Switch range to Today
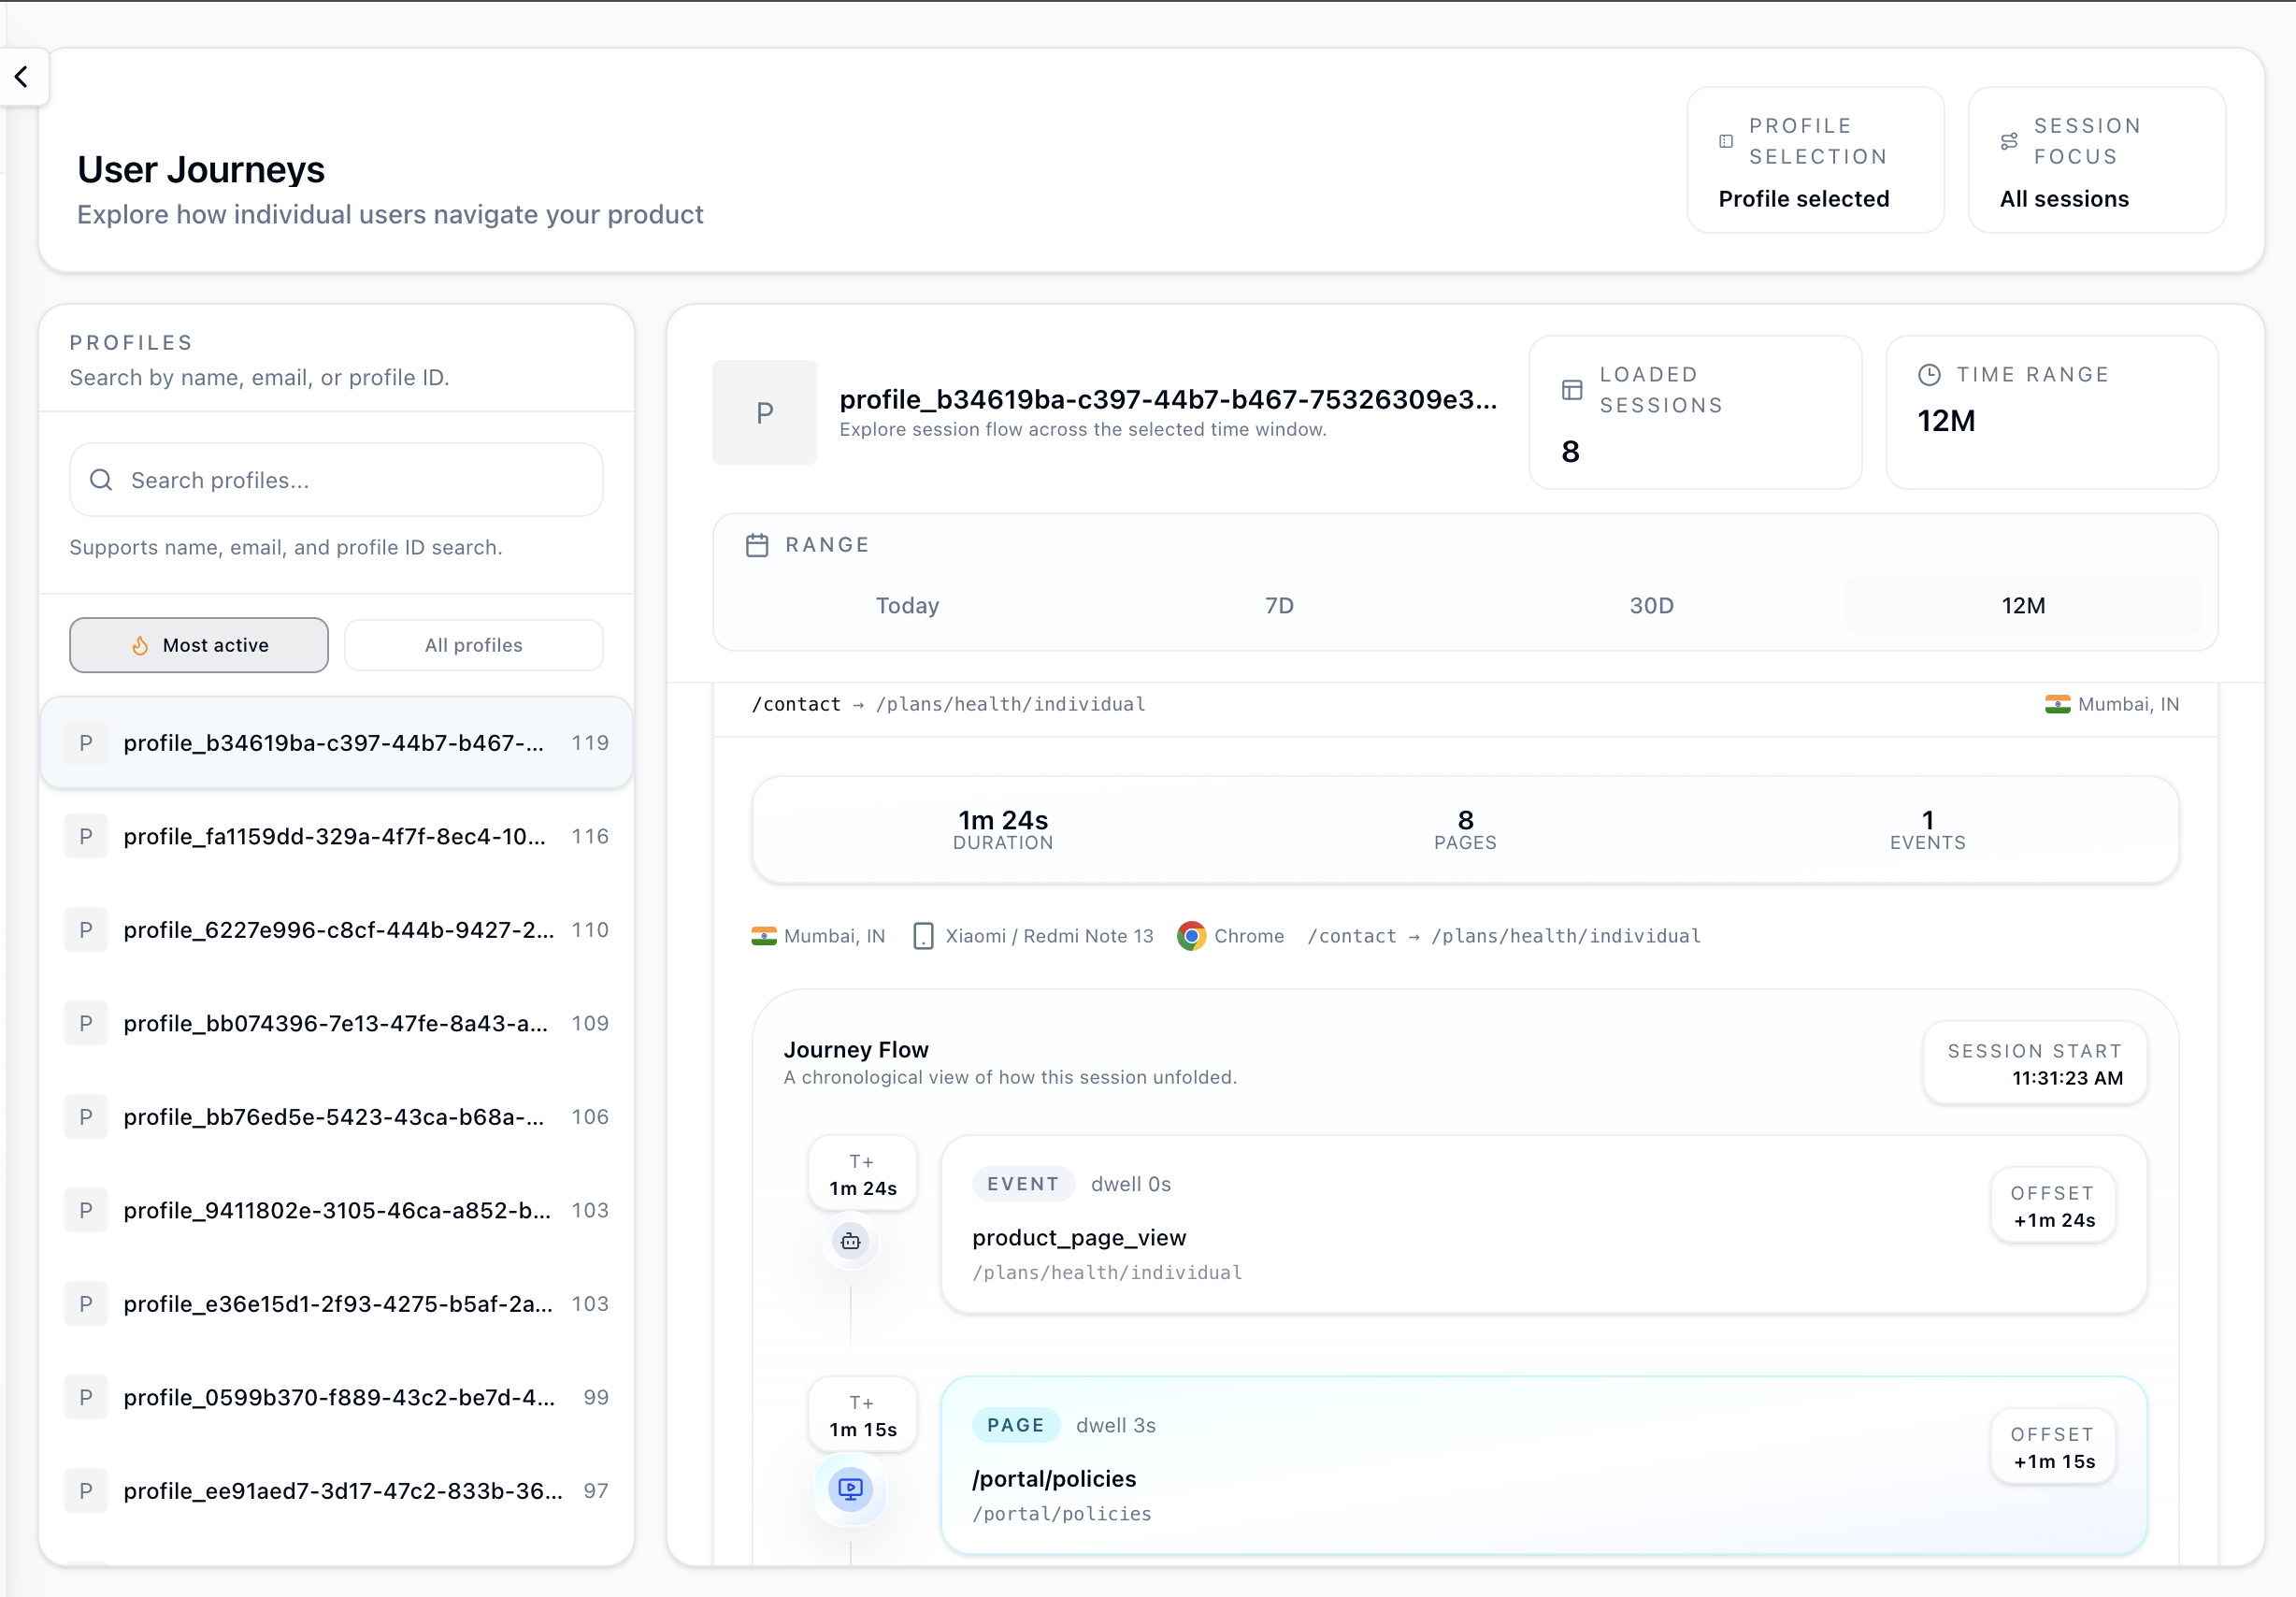The image size is (2296, 1597). point(906,605)
